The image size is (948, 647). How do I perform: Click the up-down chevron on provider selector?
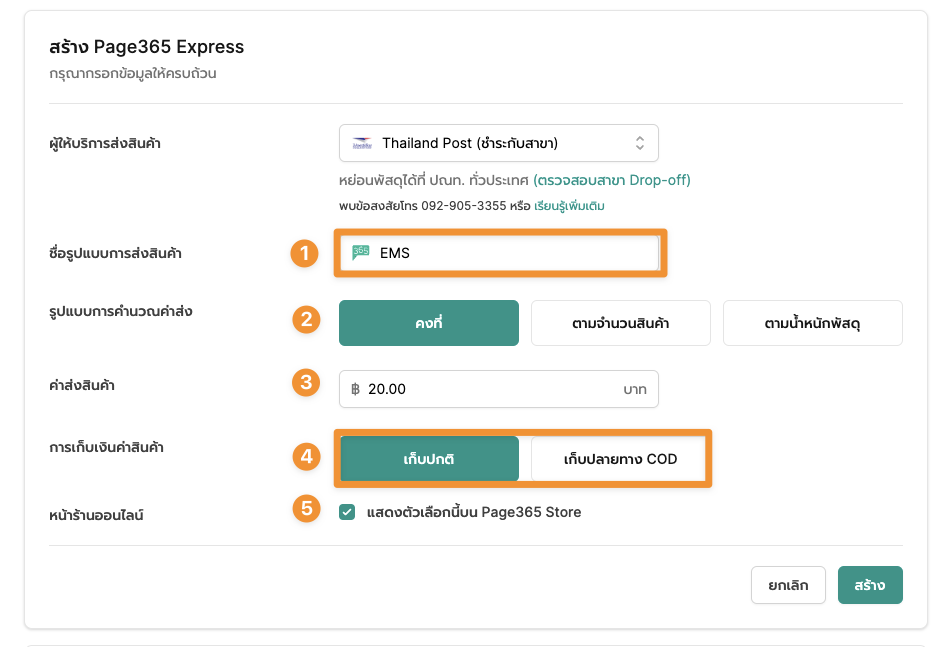point(640,143)
